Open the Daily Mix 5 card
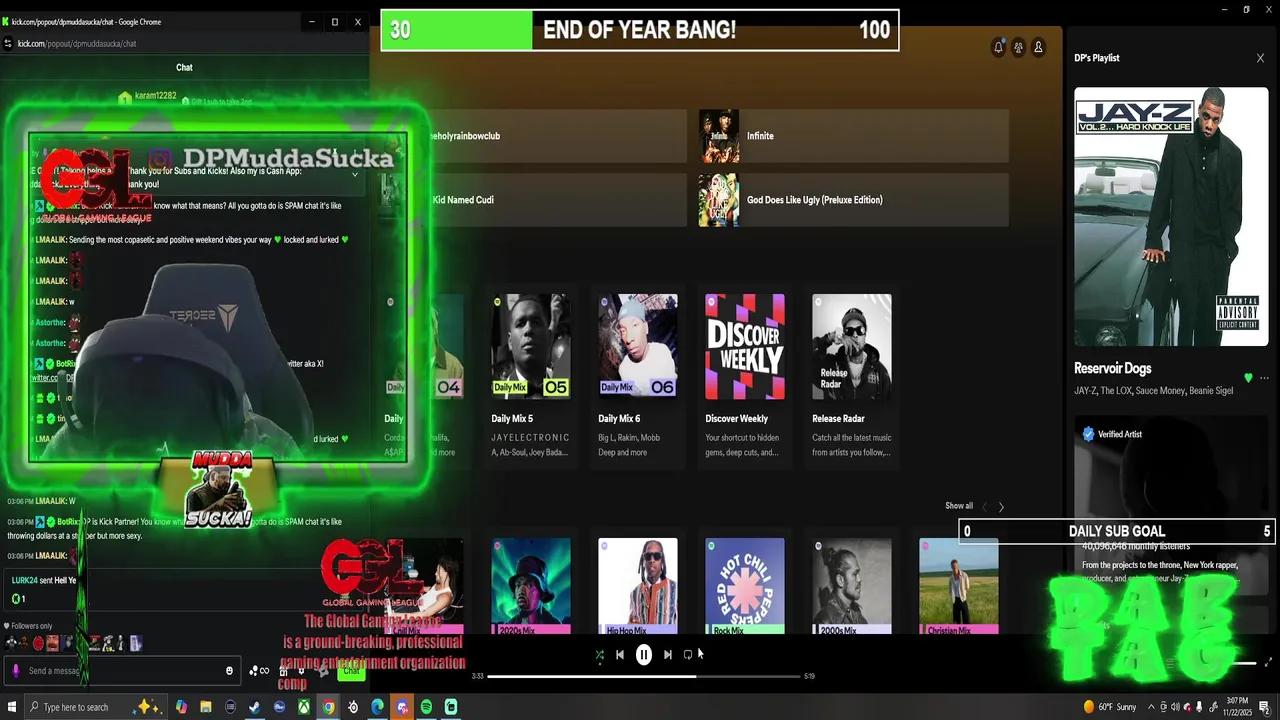The image size is (1280, 720). pos(531,377)
